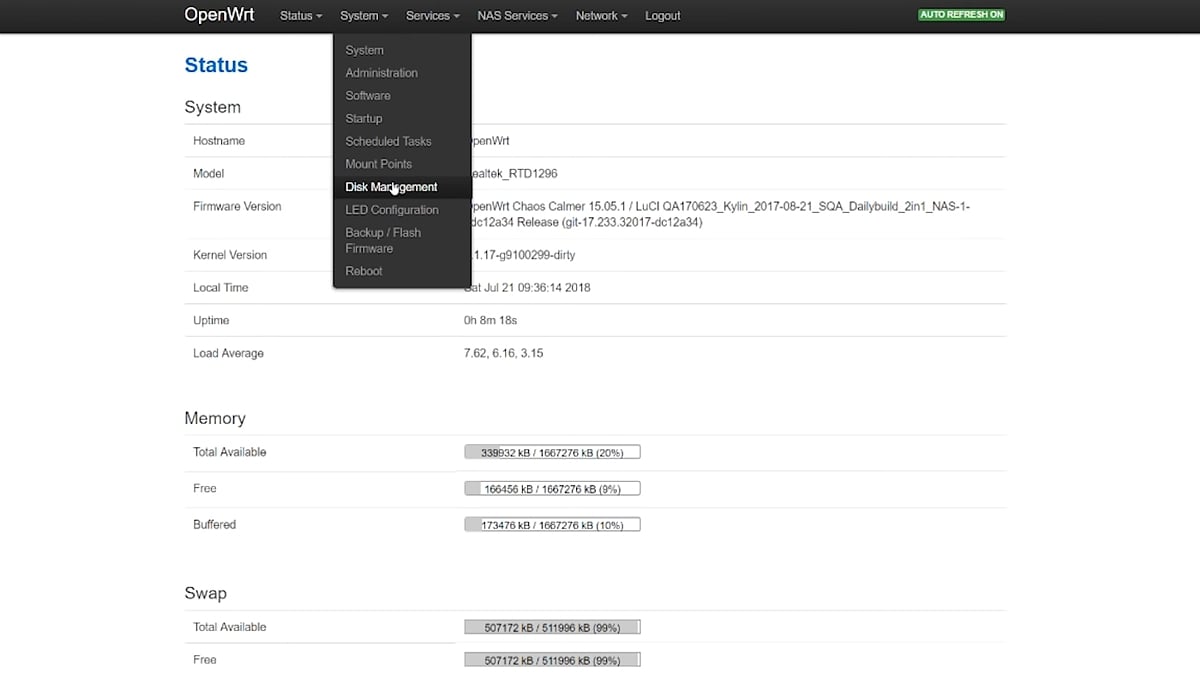Viewport: 1200px width, 675px height.
Task: Expand the Network dropdown menu
Action: (x=600, y=15)
